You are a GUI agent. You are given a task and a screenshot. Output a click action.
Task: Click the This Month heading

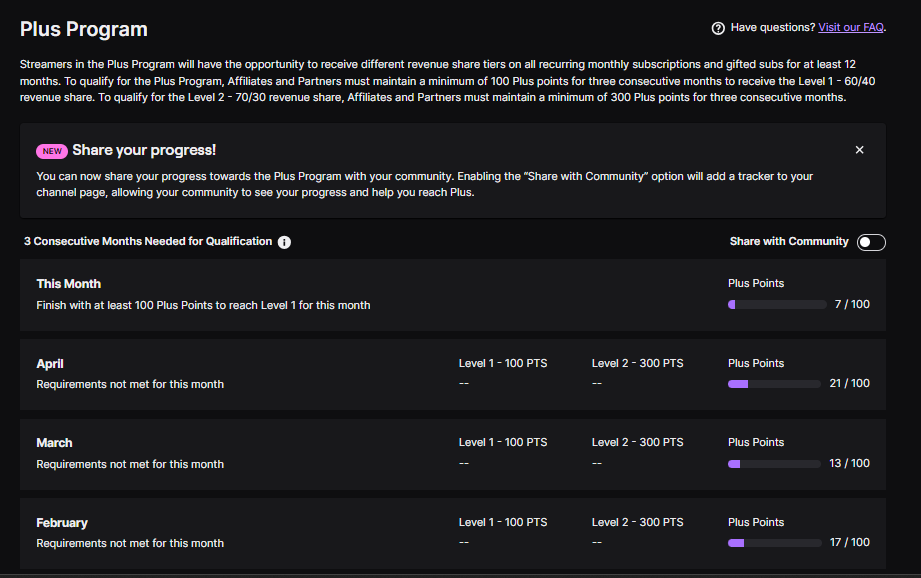coord(69,284)
